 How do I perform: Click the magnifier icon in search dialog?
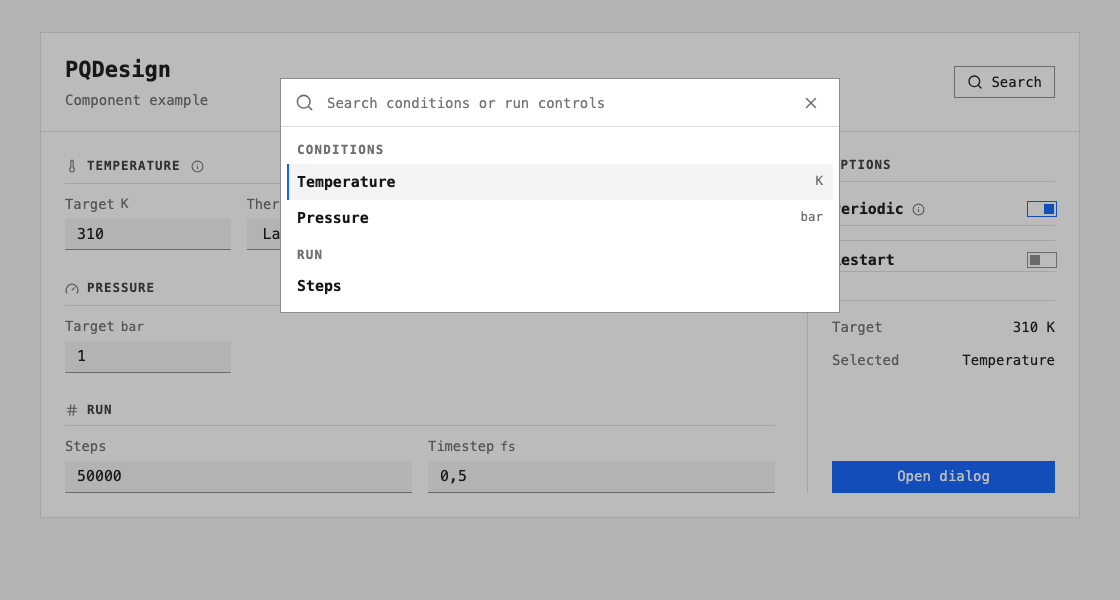tap(304, 103)
